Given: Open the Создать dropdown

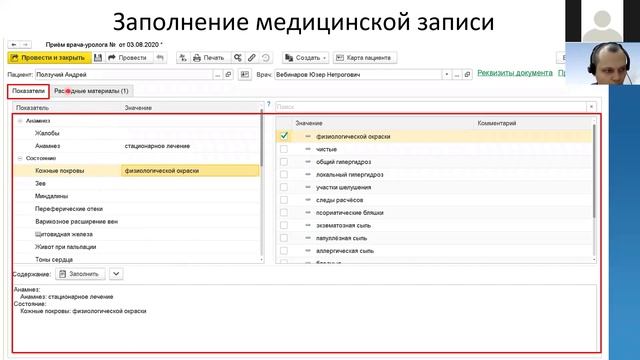Looking at the screenshot, I should [x=306, y=58].
